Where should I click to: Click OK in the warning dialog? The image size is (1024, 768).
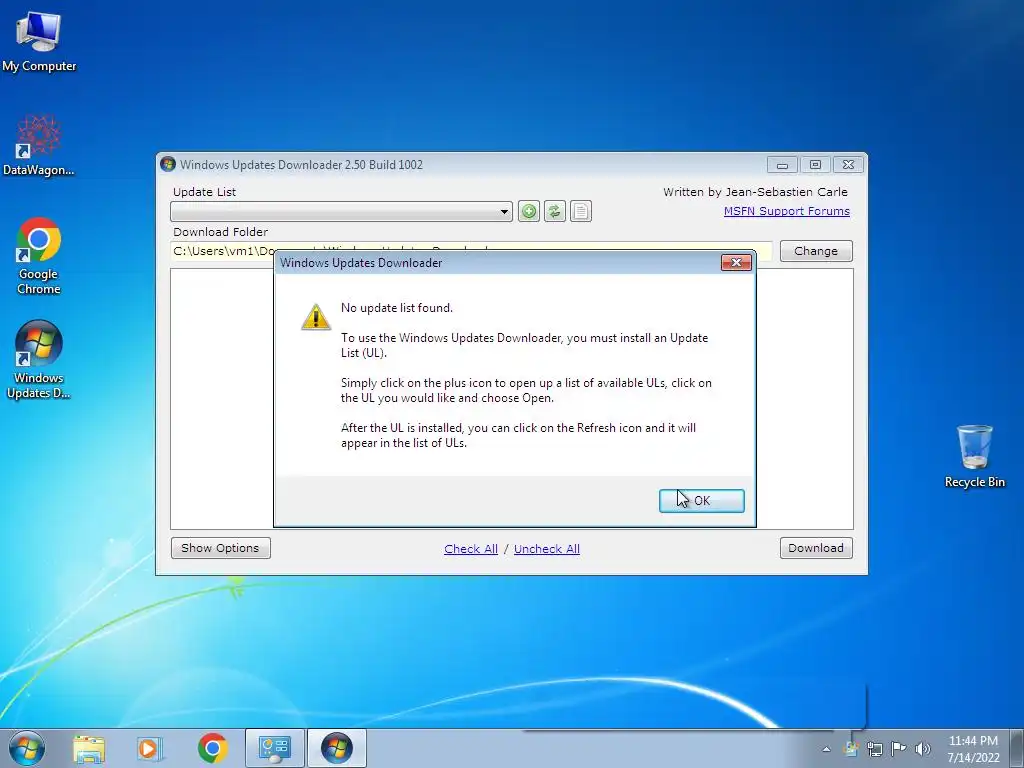701,501
